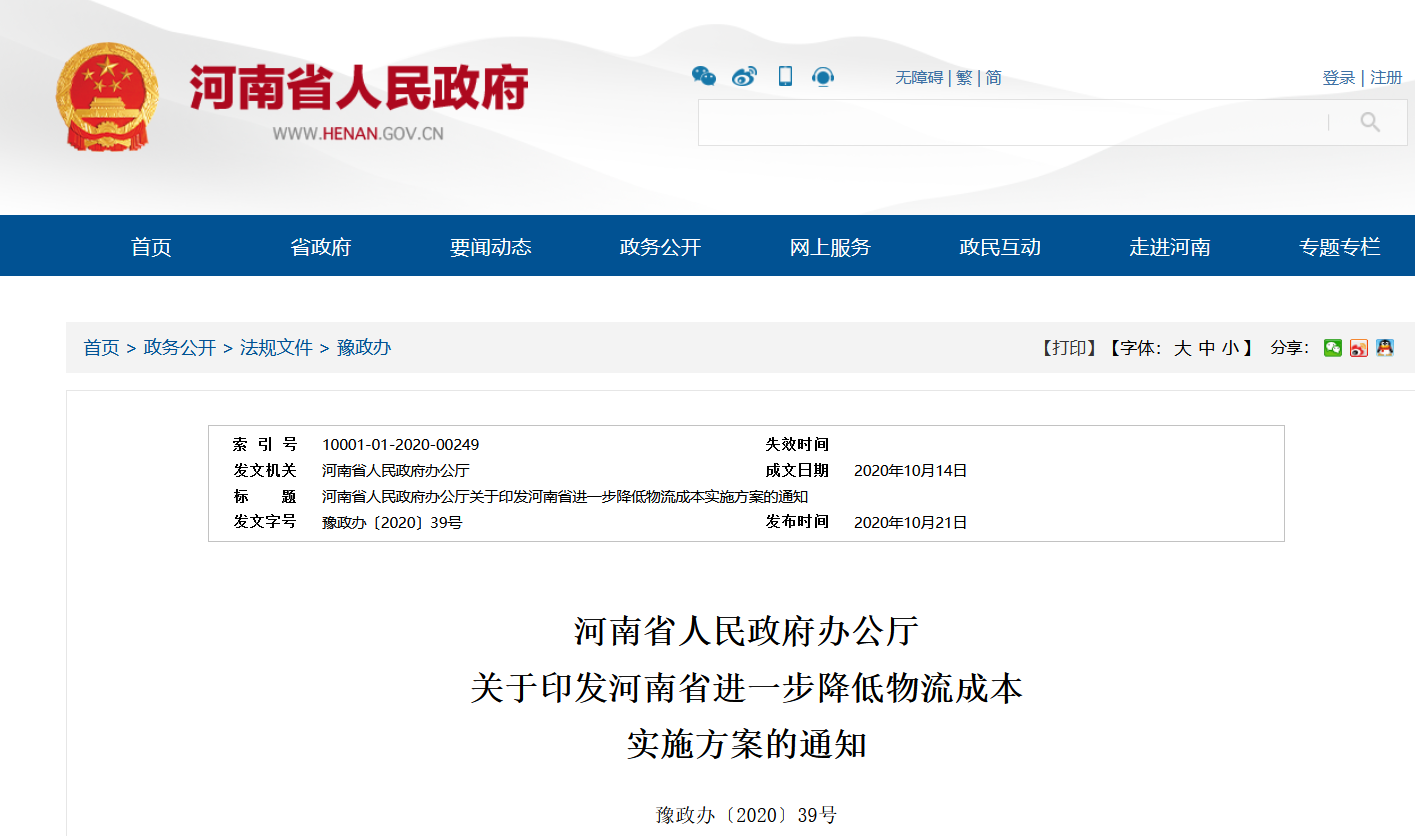Viewport: 1415px width, 836px height.
Task: Click the mobile client phone icon
Action: pyautogui.click(x=784, y=76)
